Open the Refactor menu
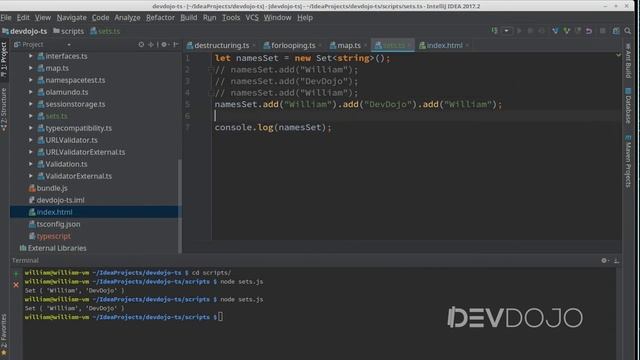 pos(160,18)
